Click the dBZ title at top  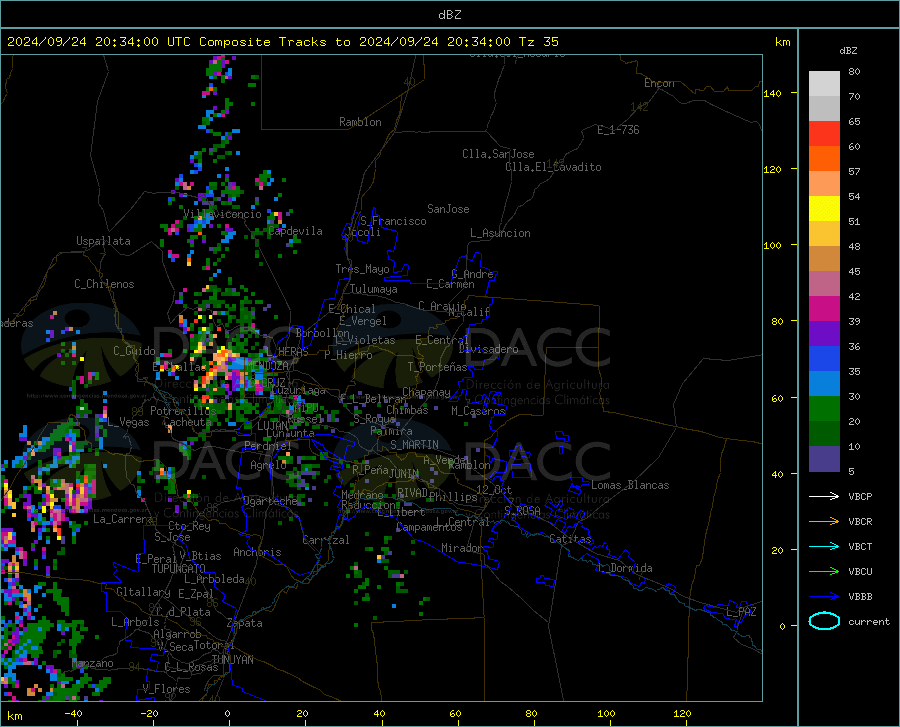(449, 15)
